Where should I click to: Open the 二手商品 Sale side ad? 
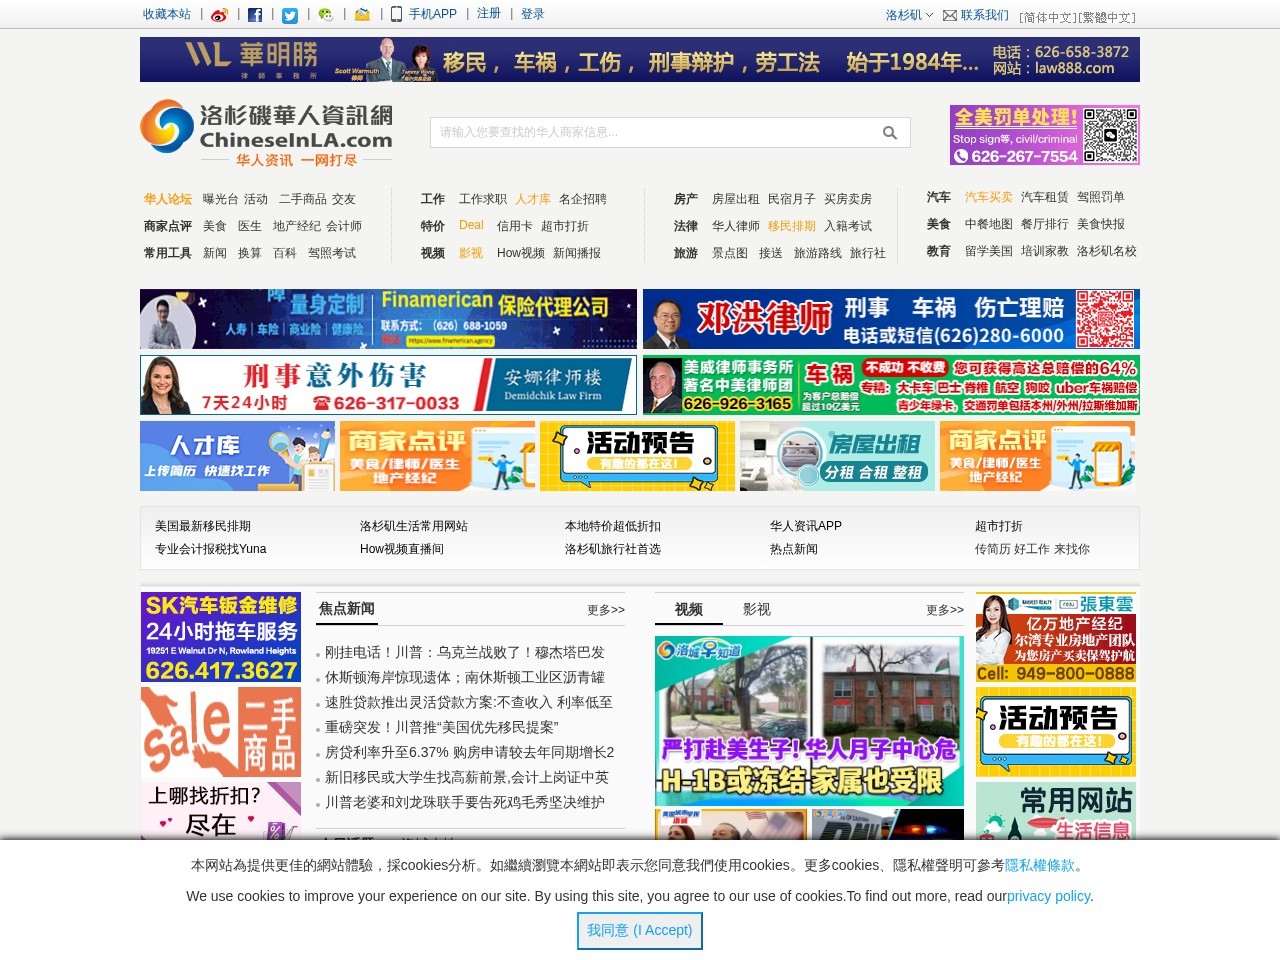pos(221,732)
